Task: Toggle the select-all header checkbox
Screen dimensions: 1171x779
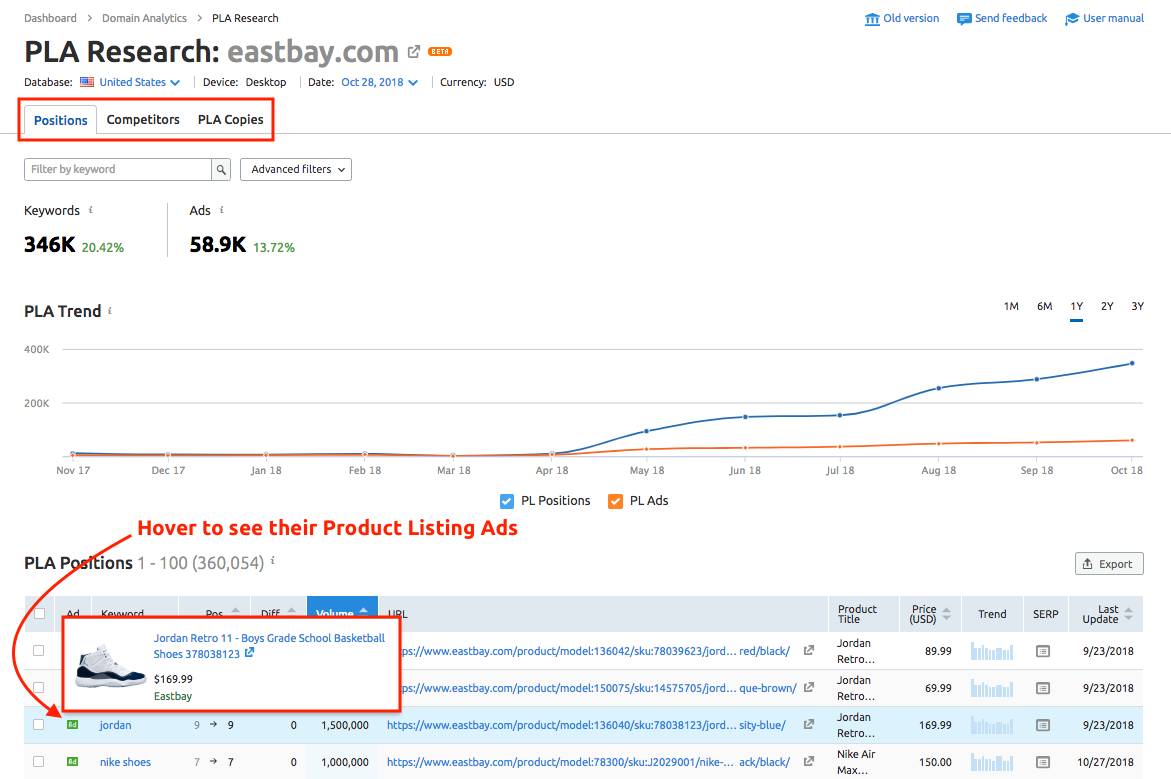Action: coord(40,614)
